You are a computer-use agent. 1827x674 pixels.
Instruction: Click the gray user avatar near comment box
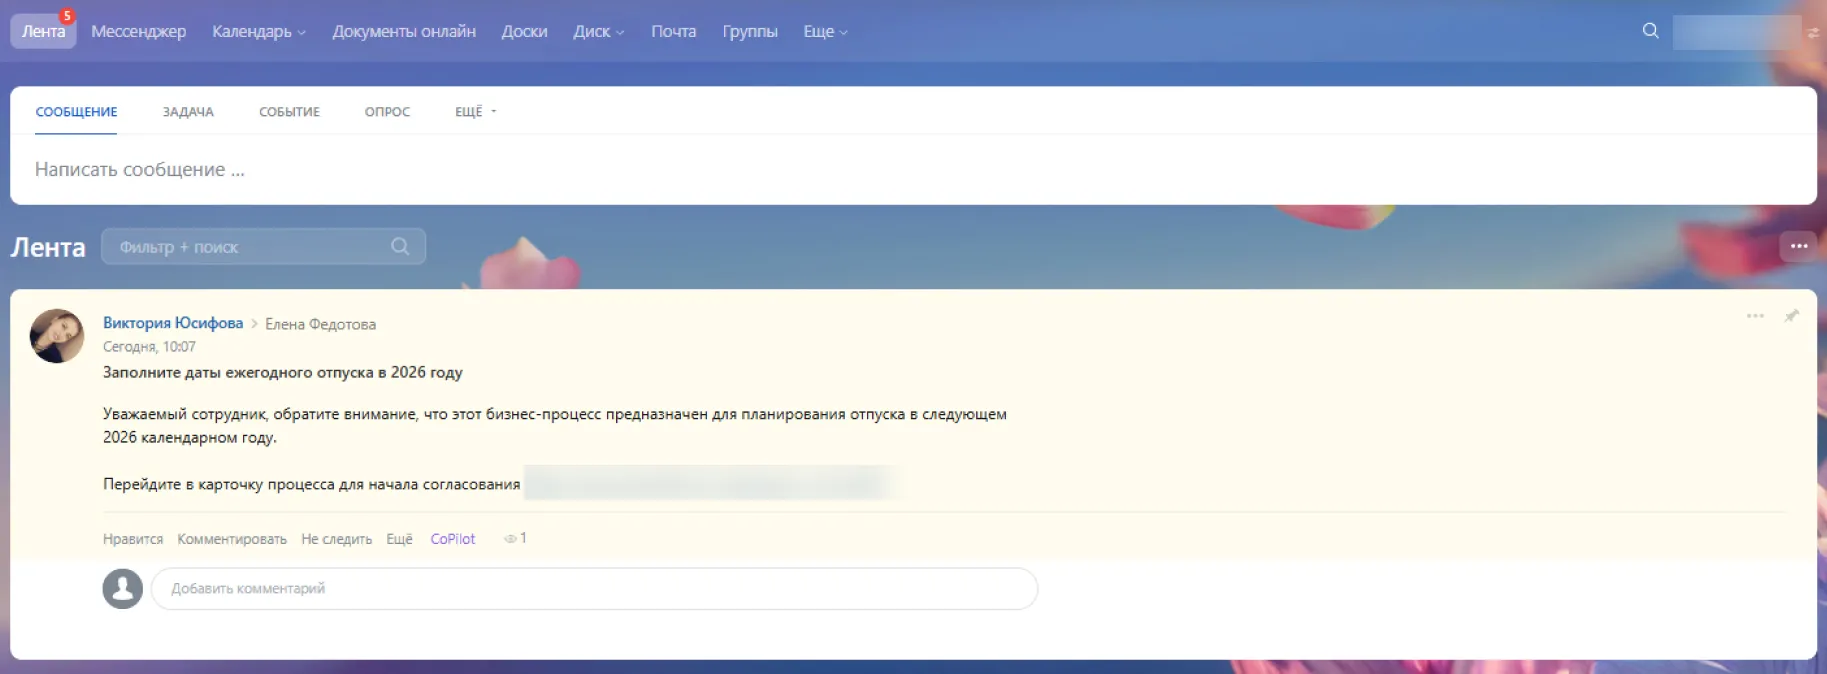(123, 589)
